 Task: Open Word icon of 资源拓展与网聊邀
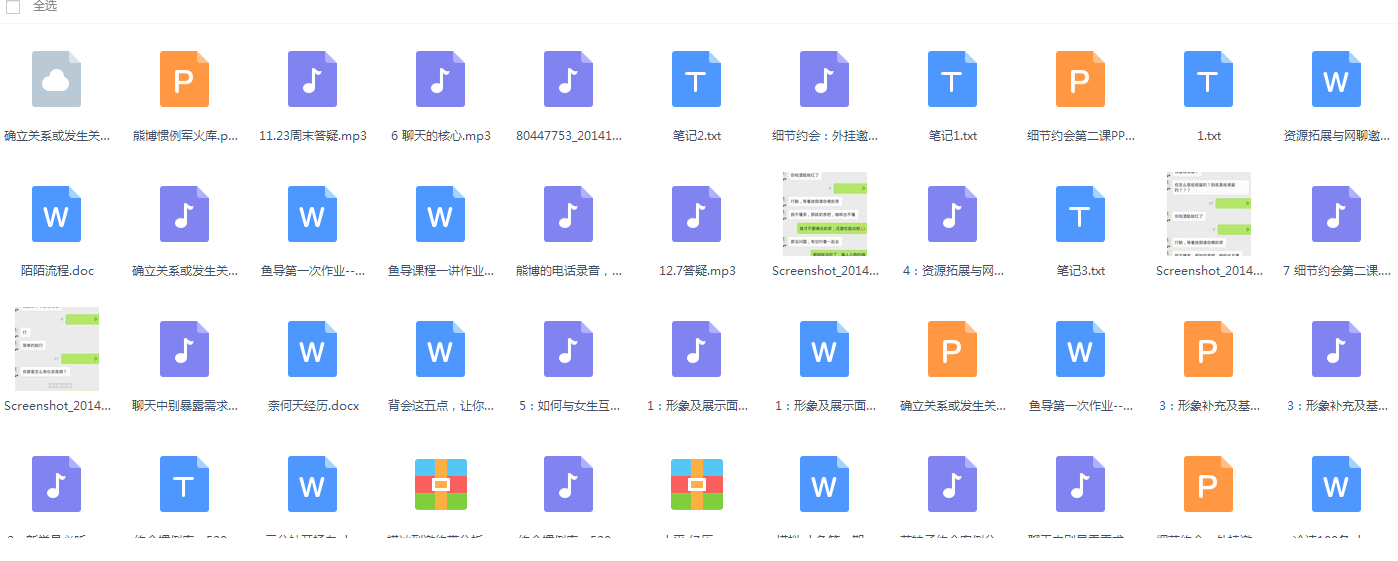(1336, 79)
